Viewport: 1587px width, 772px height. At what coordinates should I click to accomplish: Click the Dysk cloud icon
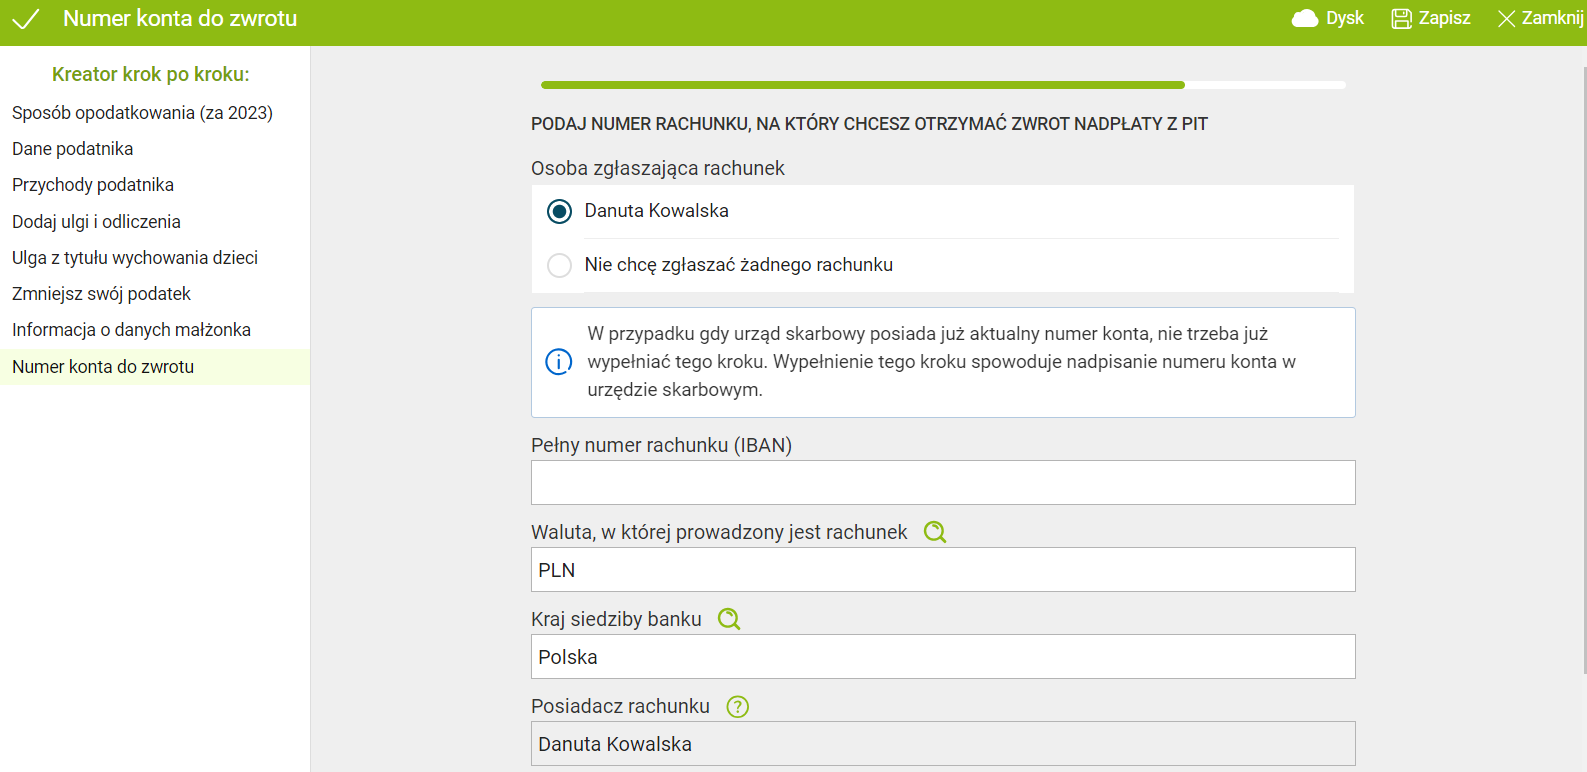point(1305,18)
